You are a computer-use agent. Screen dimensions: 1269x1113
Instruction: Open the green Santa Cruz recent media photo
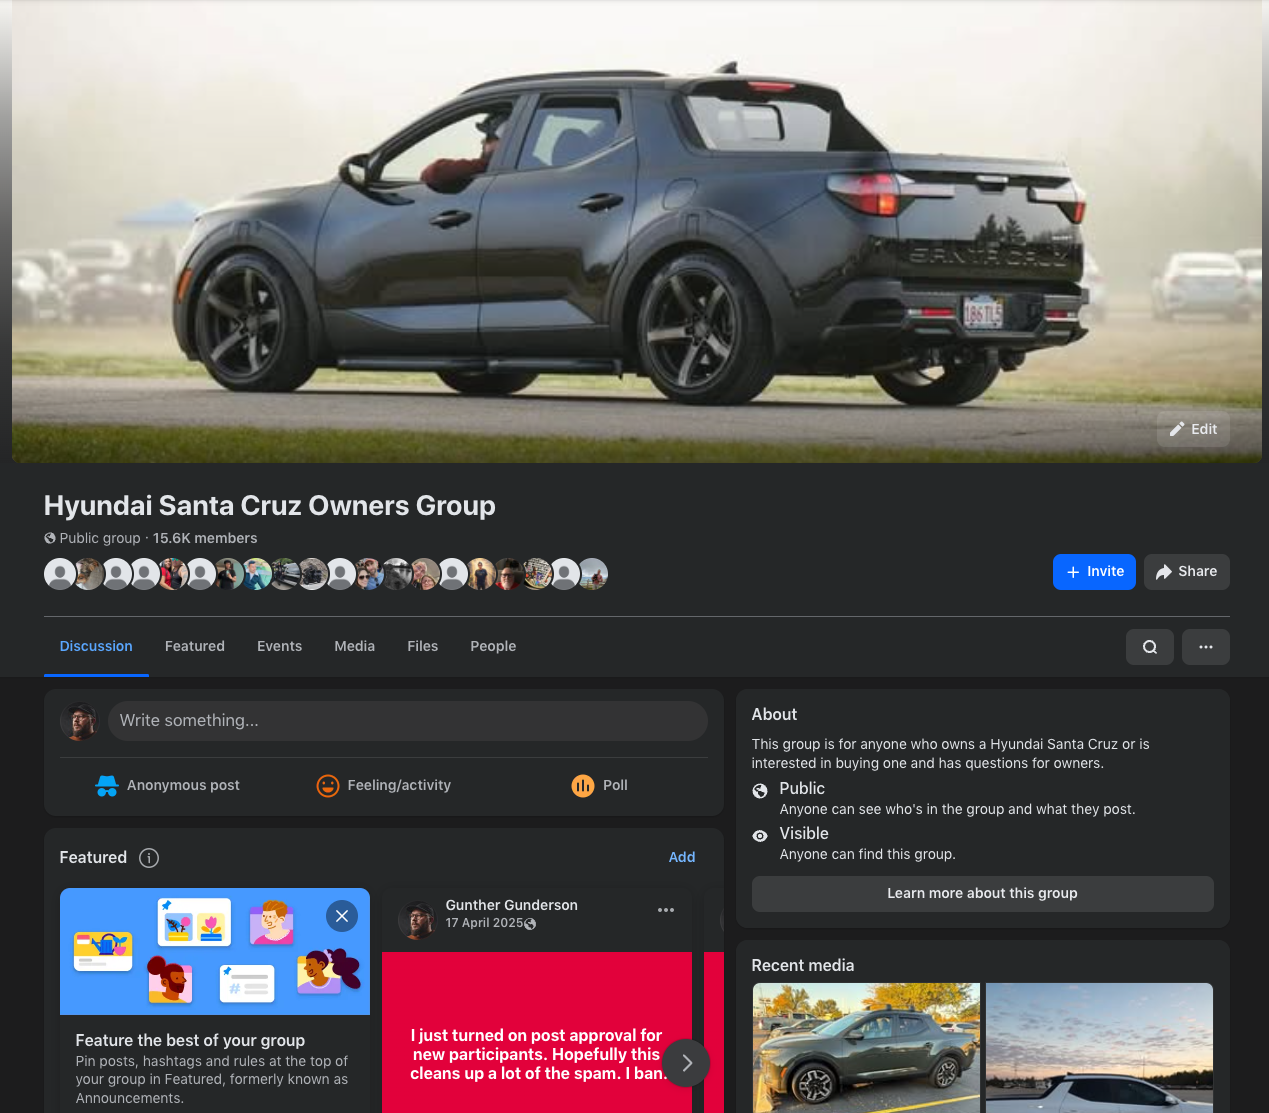866,1048
